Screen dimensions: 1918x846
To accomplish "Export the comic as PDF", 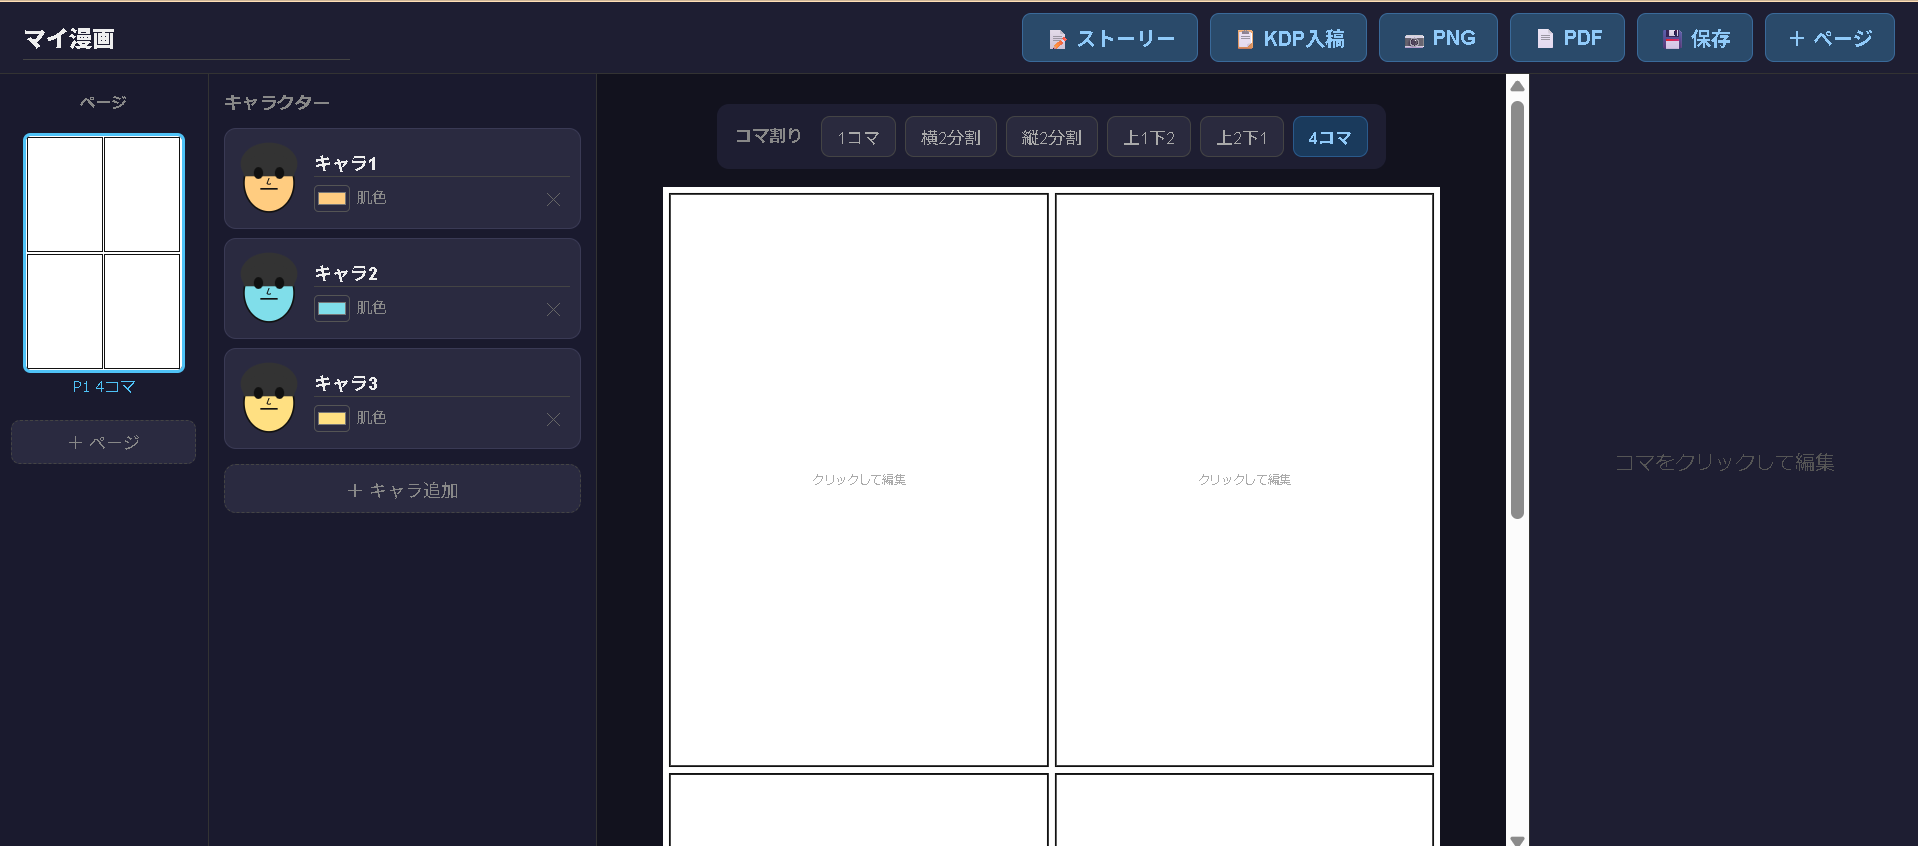I will [x=1567, y=38].
